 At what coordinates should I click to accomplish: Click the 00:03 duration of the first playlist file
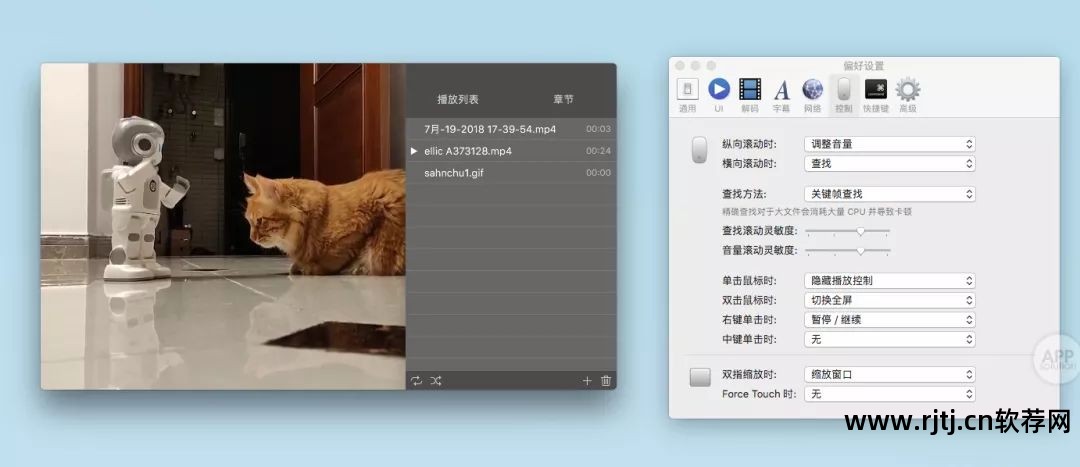(598, 129)
